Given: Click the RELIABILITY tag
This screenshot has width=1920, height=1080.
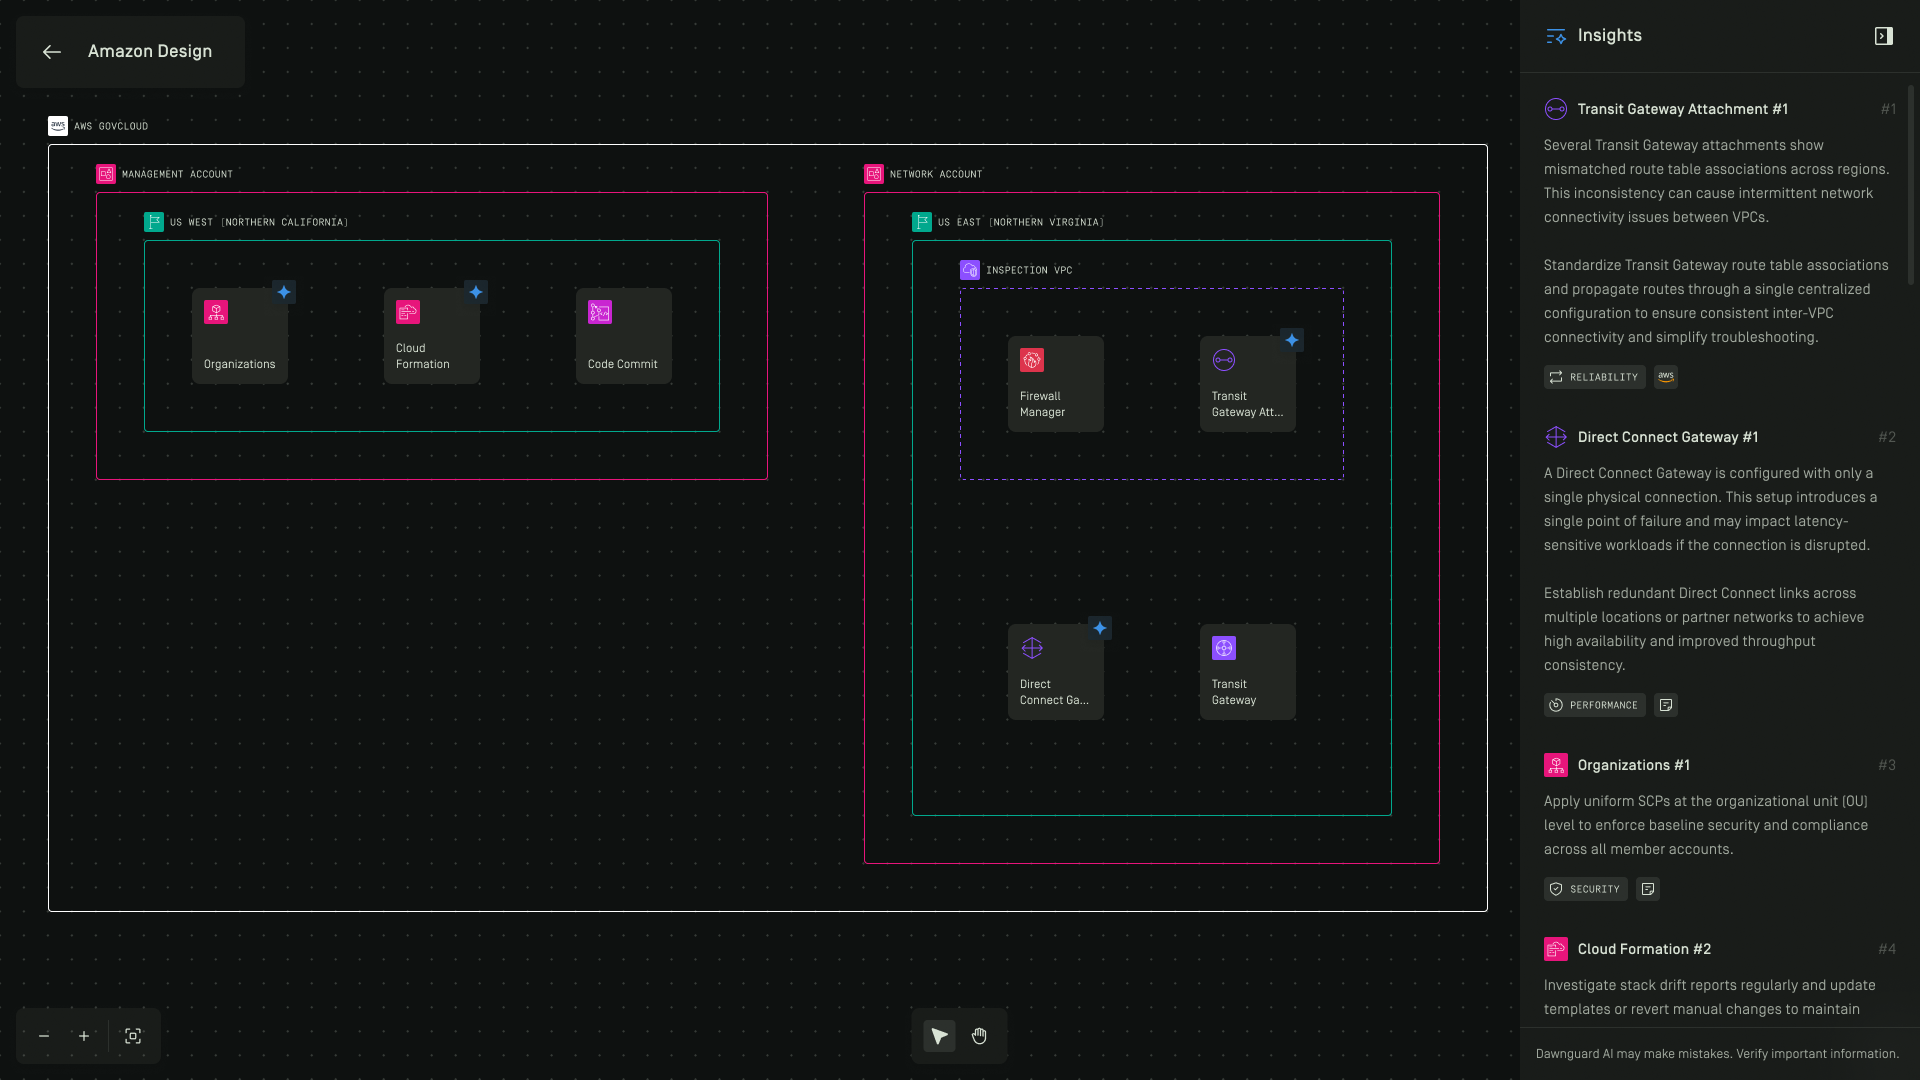Looking at the screenshot, I should [x=1594, y=377].
